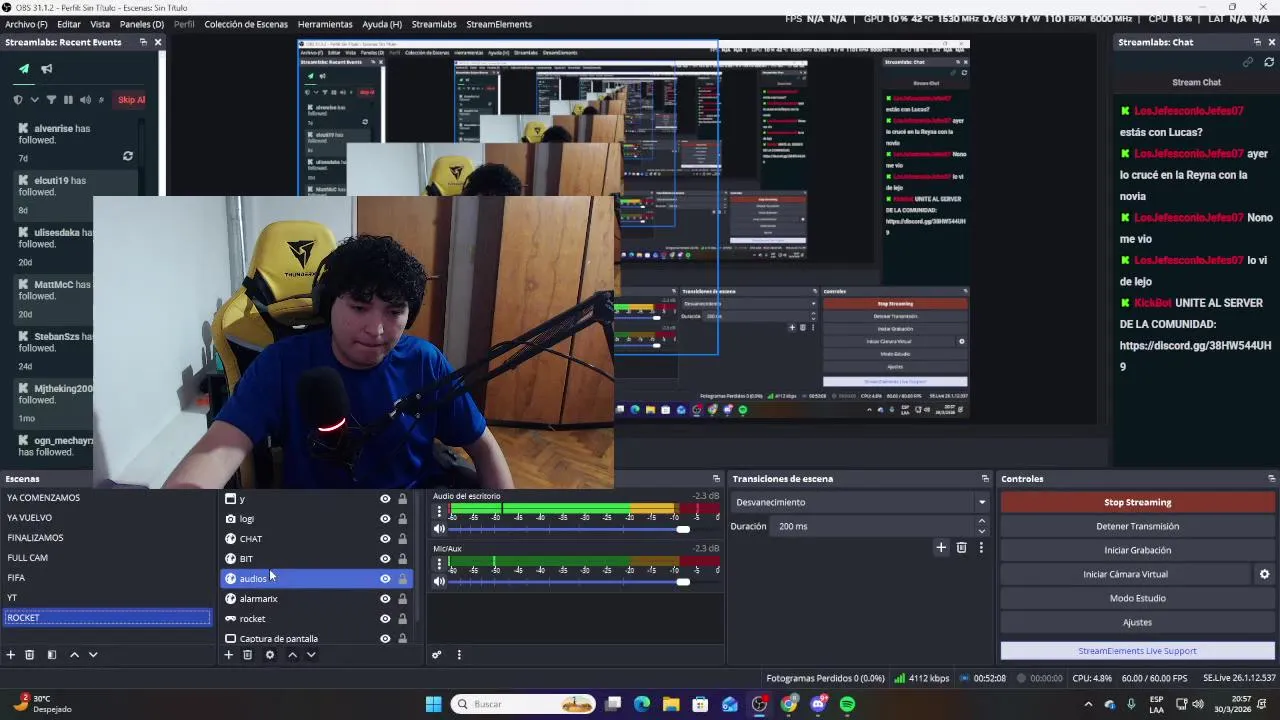Move selected source down
The height and width of the screenshot is (720, 1280).
coord(311,655)
